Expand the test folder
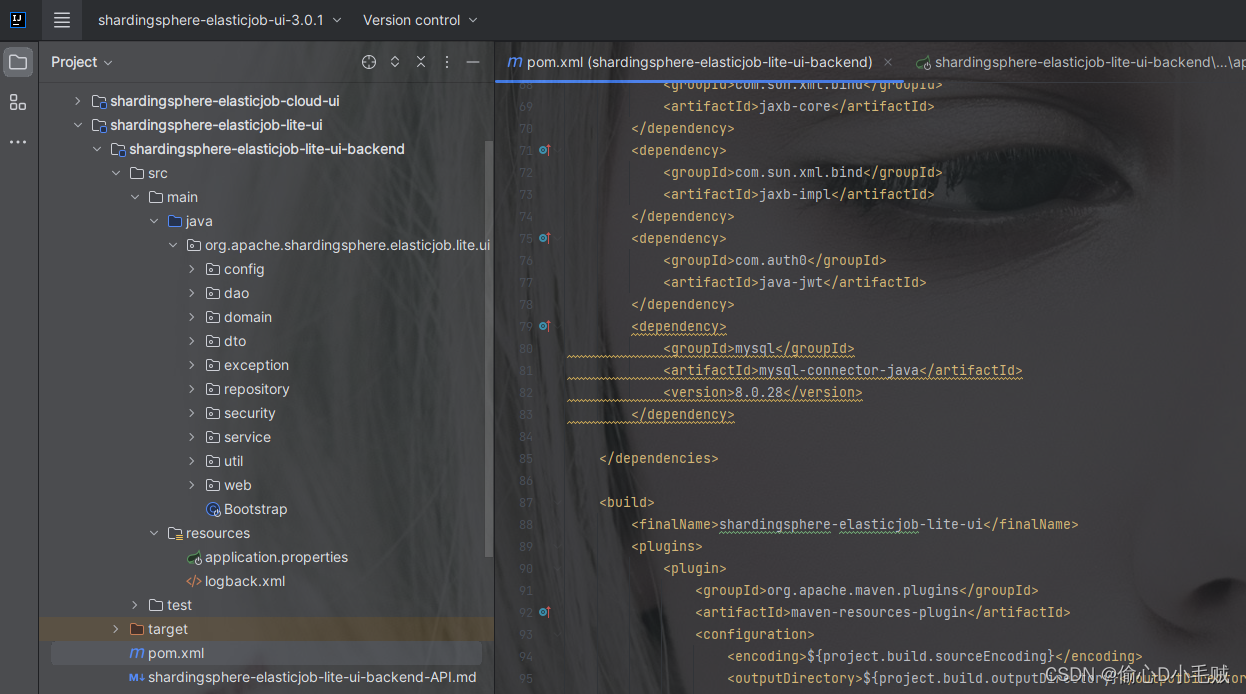This screenshot has height=694, width=1246. [x=135, y=605]
